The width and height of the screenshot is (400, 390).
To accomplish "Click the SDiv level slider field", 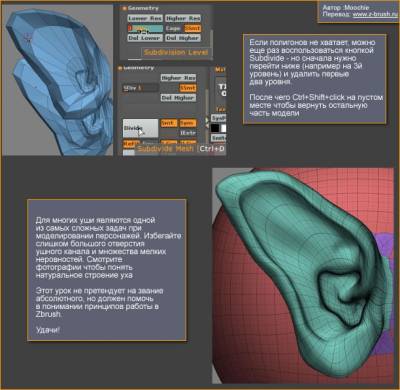I will (x=140, y=88).
